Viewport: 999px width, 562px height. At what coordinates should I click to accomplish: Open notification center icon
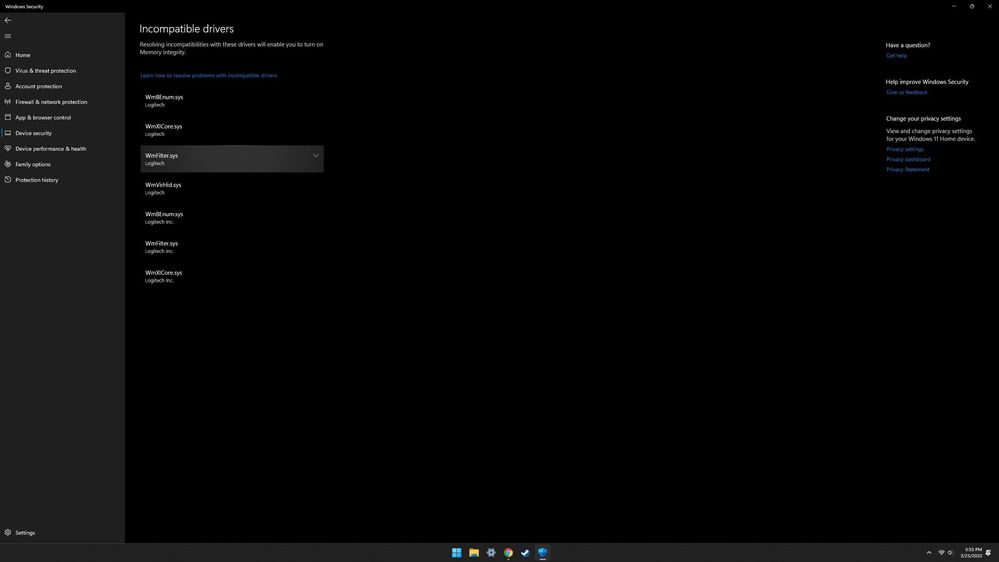989,552
